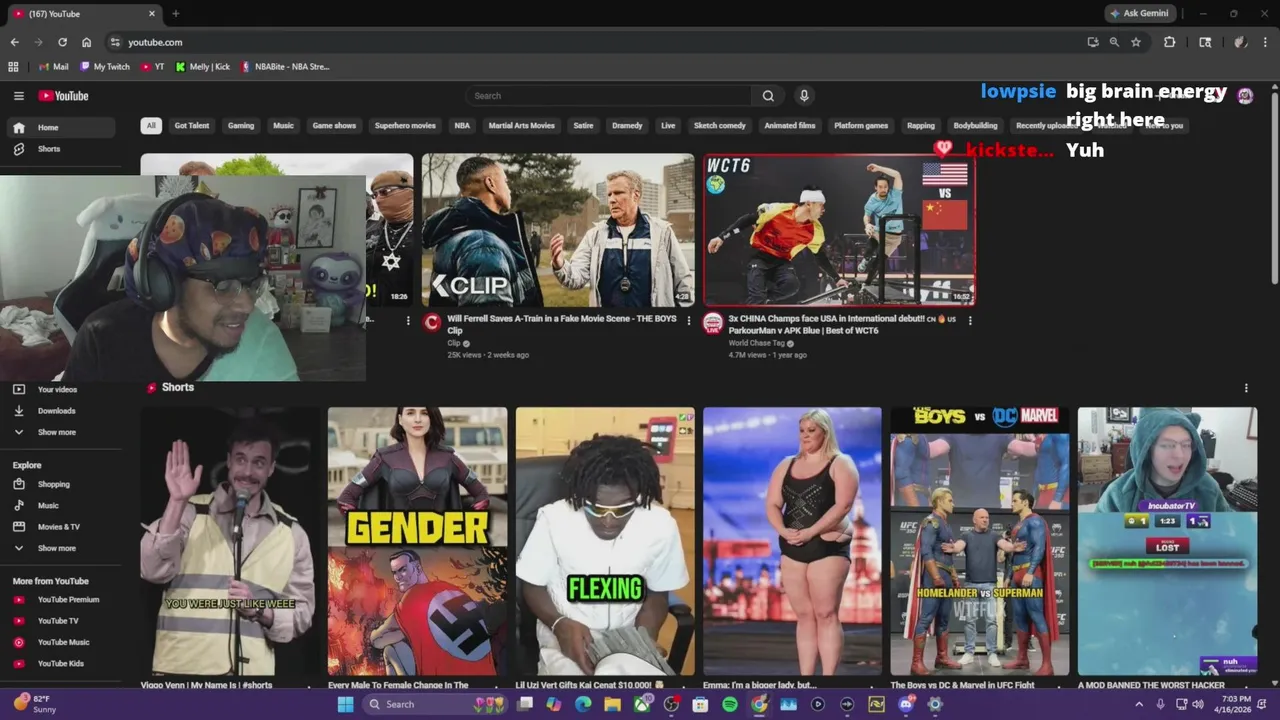Click the YouTube search input field
Viewport: 1280px width, 720px height.
[608, 96]
